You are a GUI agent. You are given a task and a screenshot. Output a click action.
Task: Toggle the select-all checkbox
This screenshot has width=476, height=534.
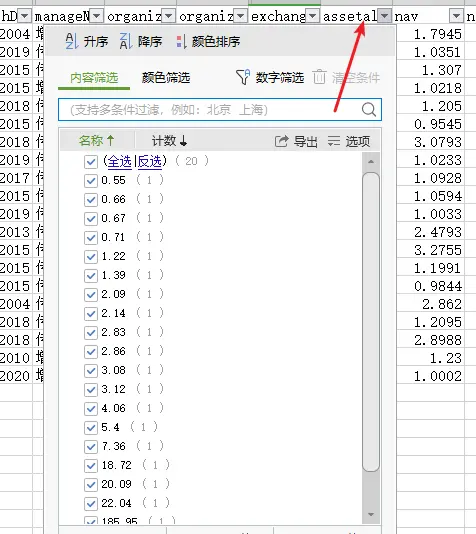click(x=91, y=162)
